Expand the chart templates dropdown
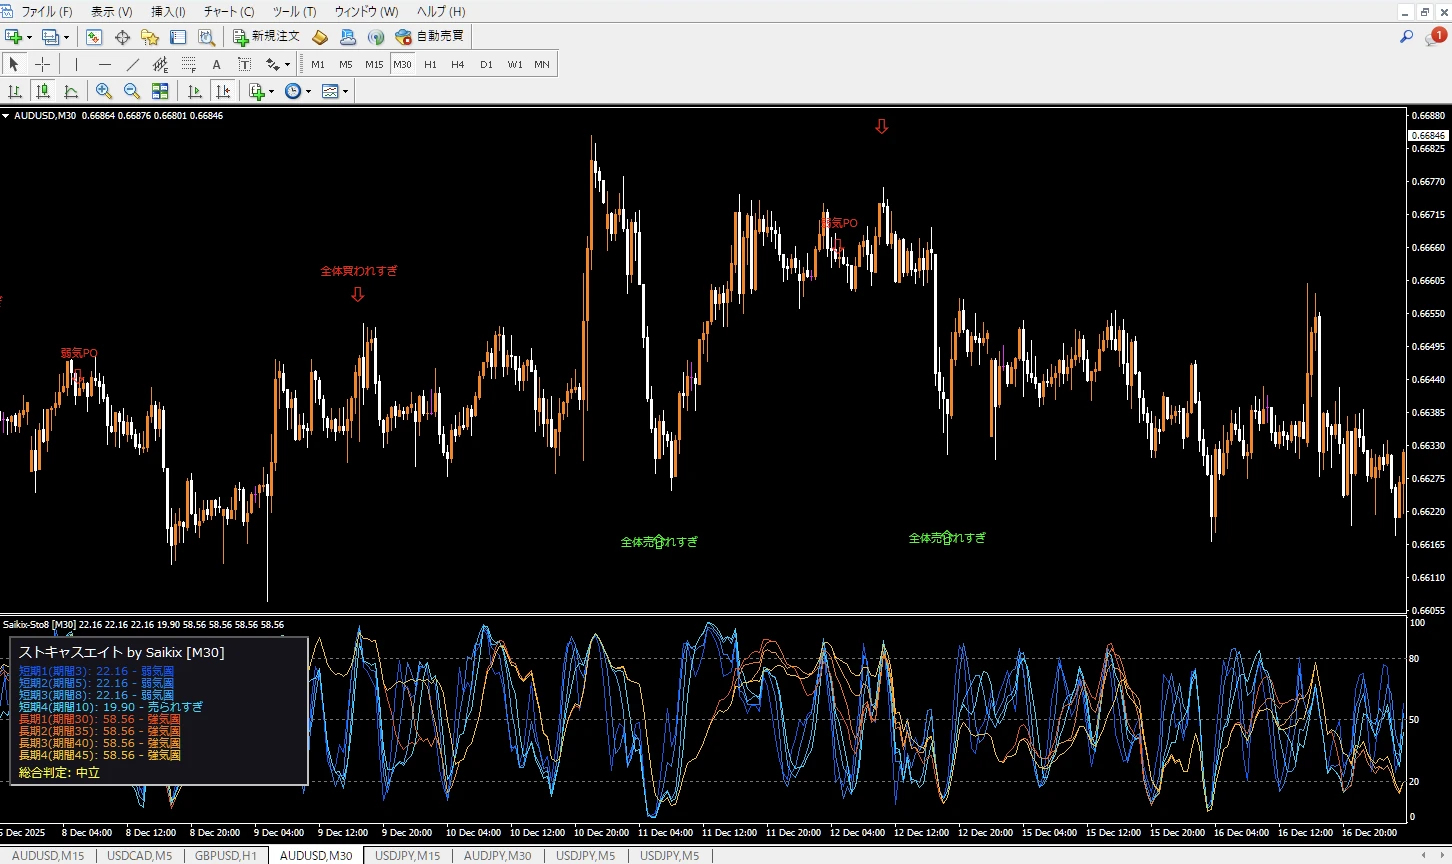Screen dimensions: 1452x864 point(345,91)
